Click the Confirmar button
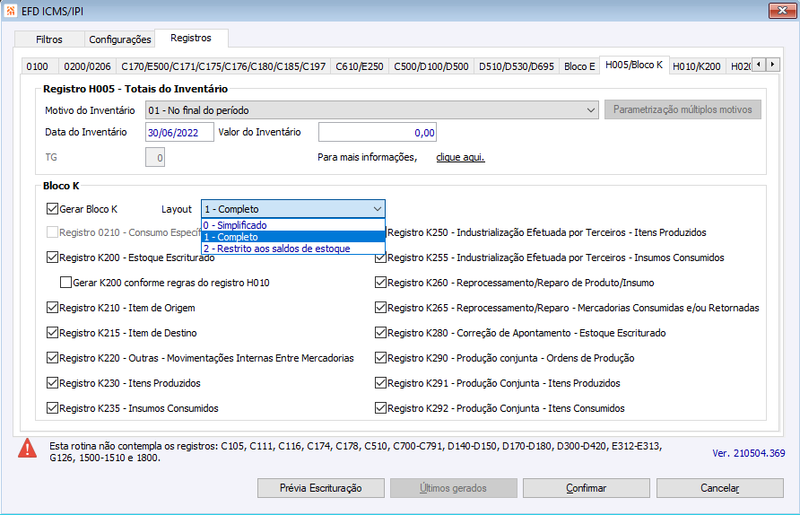Screen dimensions: 800x515 tap(586, 488)
